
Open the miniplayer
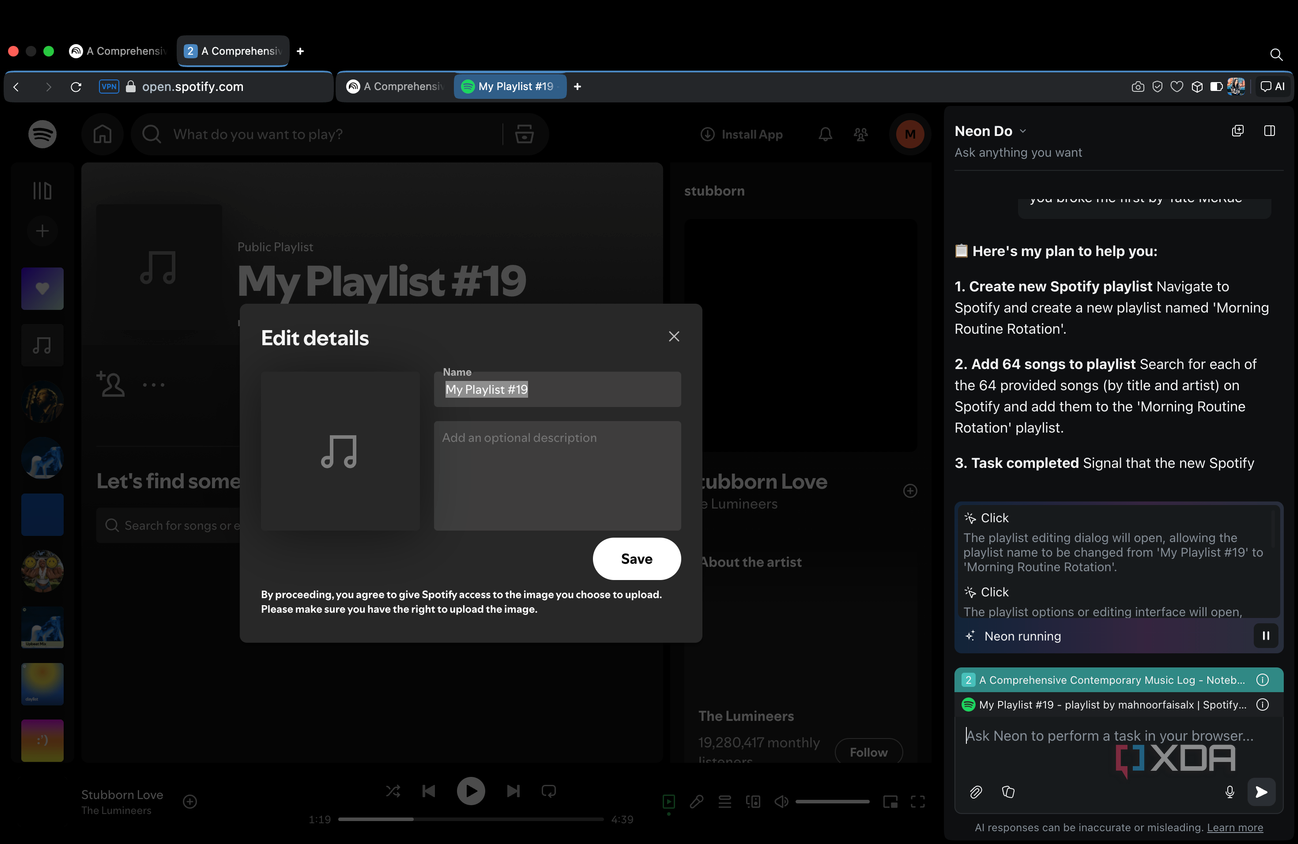pyautogui.click(x=890, y=801)
